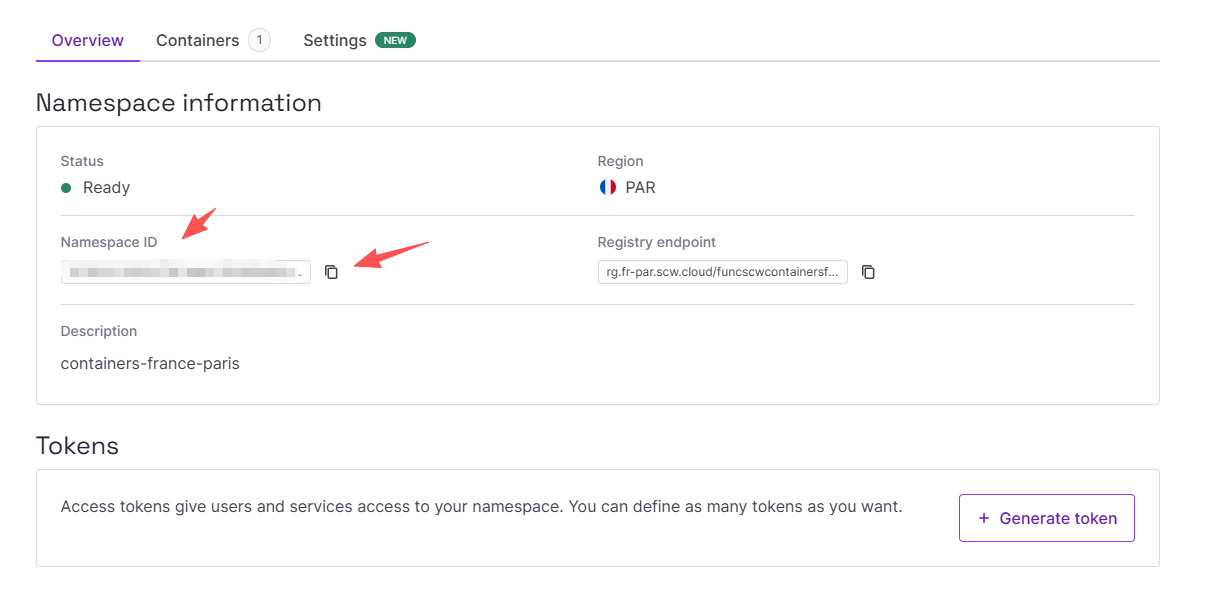
Task: Click the French flag region icon
Action: click(x=607, y=187)
